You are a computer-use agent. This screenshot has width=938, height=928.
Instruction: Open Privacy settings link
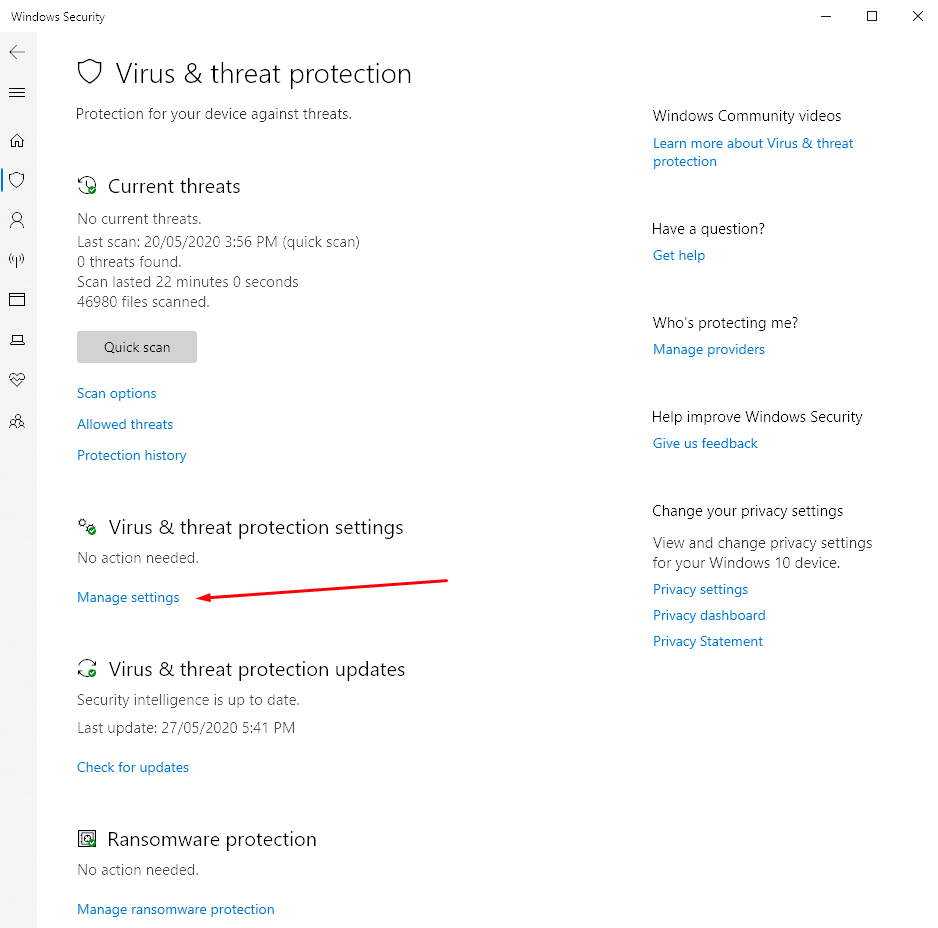pos(701,589)
